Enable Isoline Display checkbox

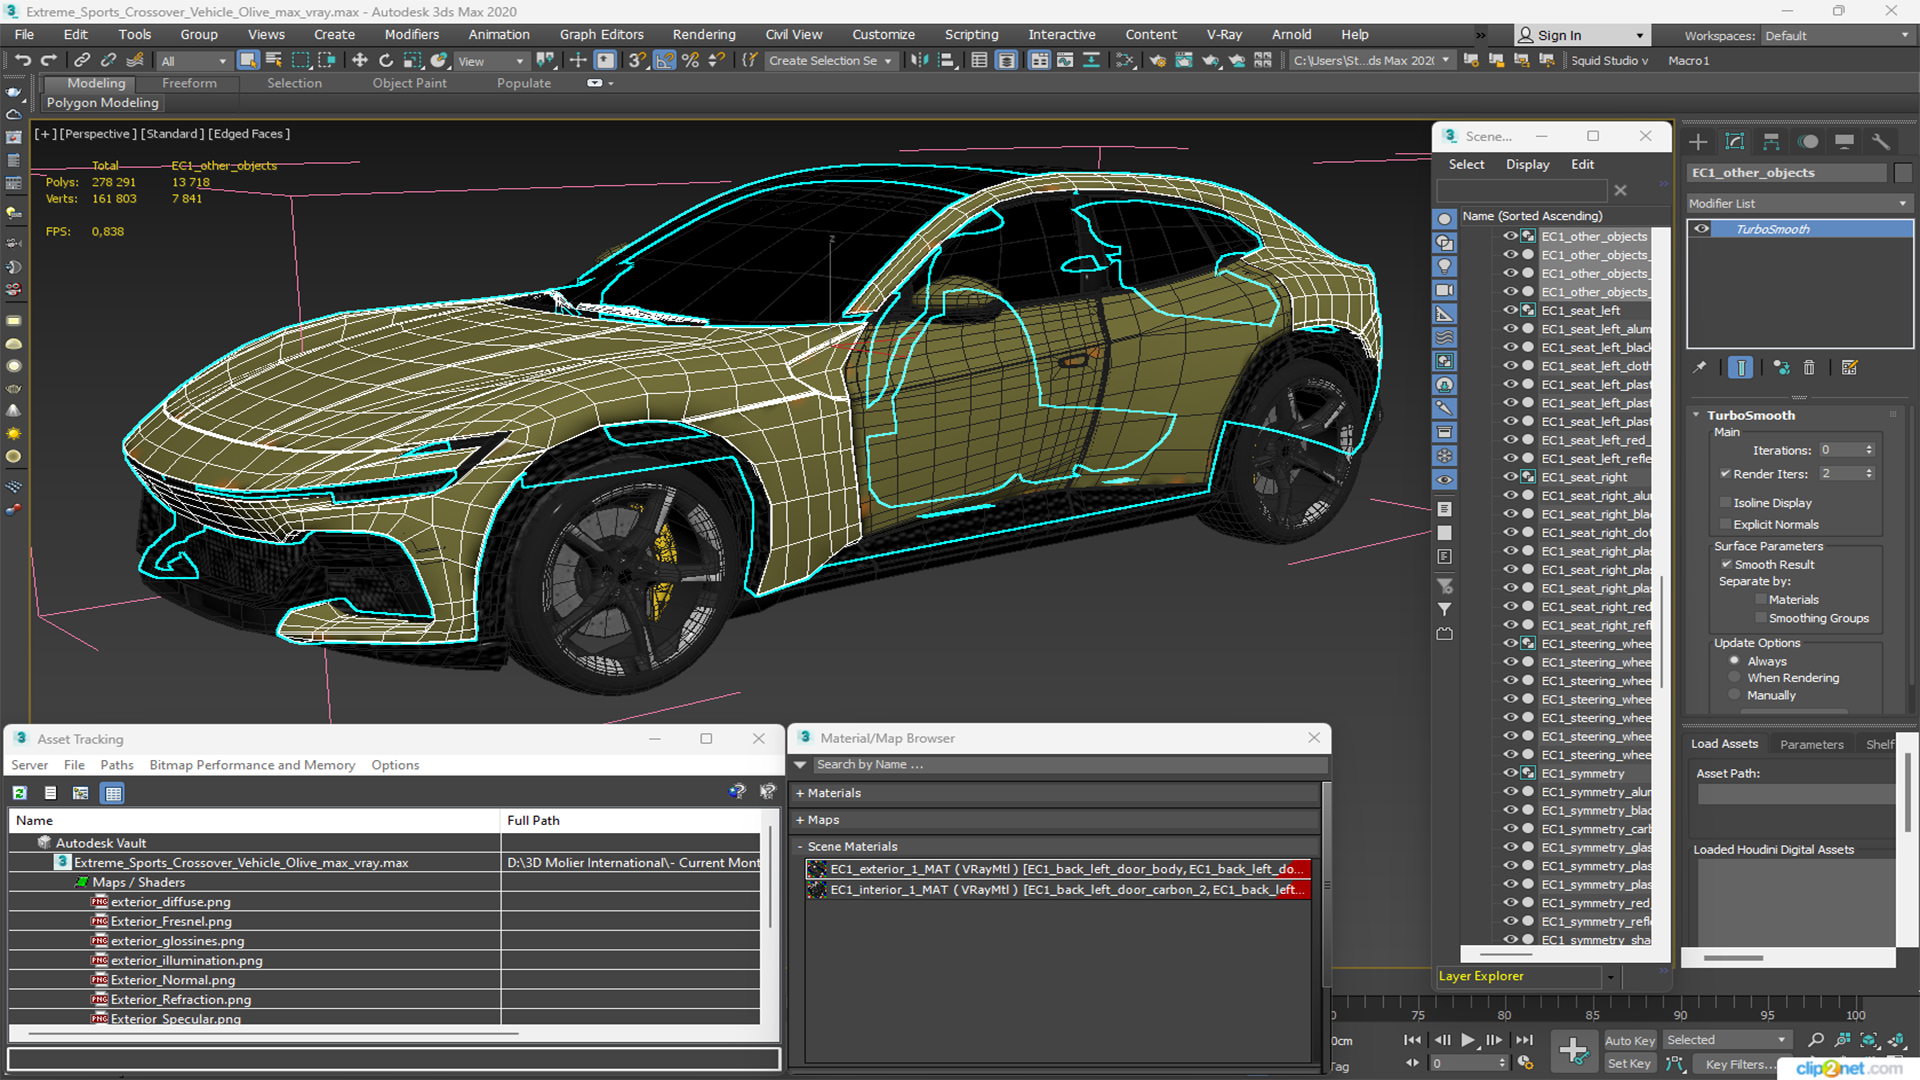1725,503
